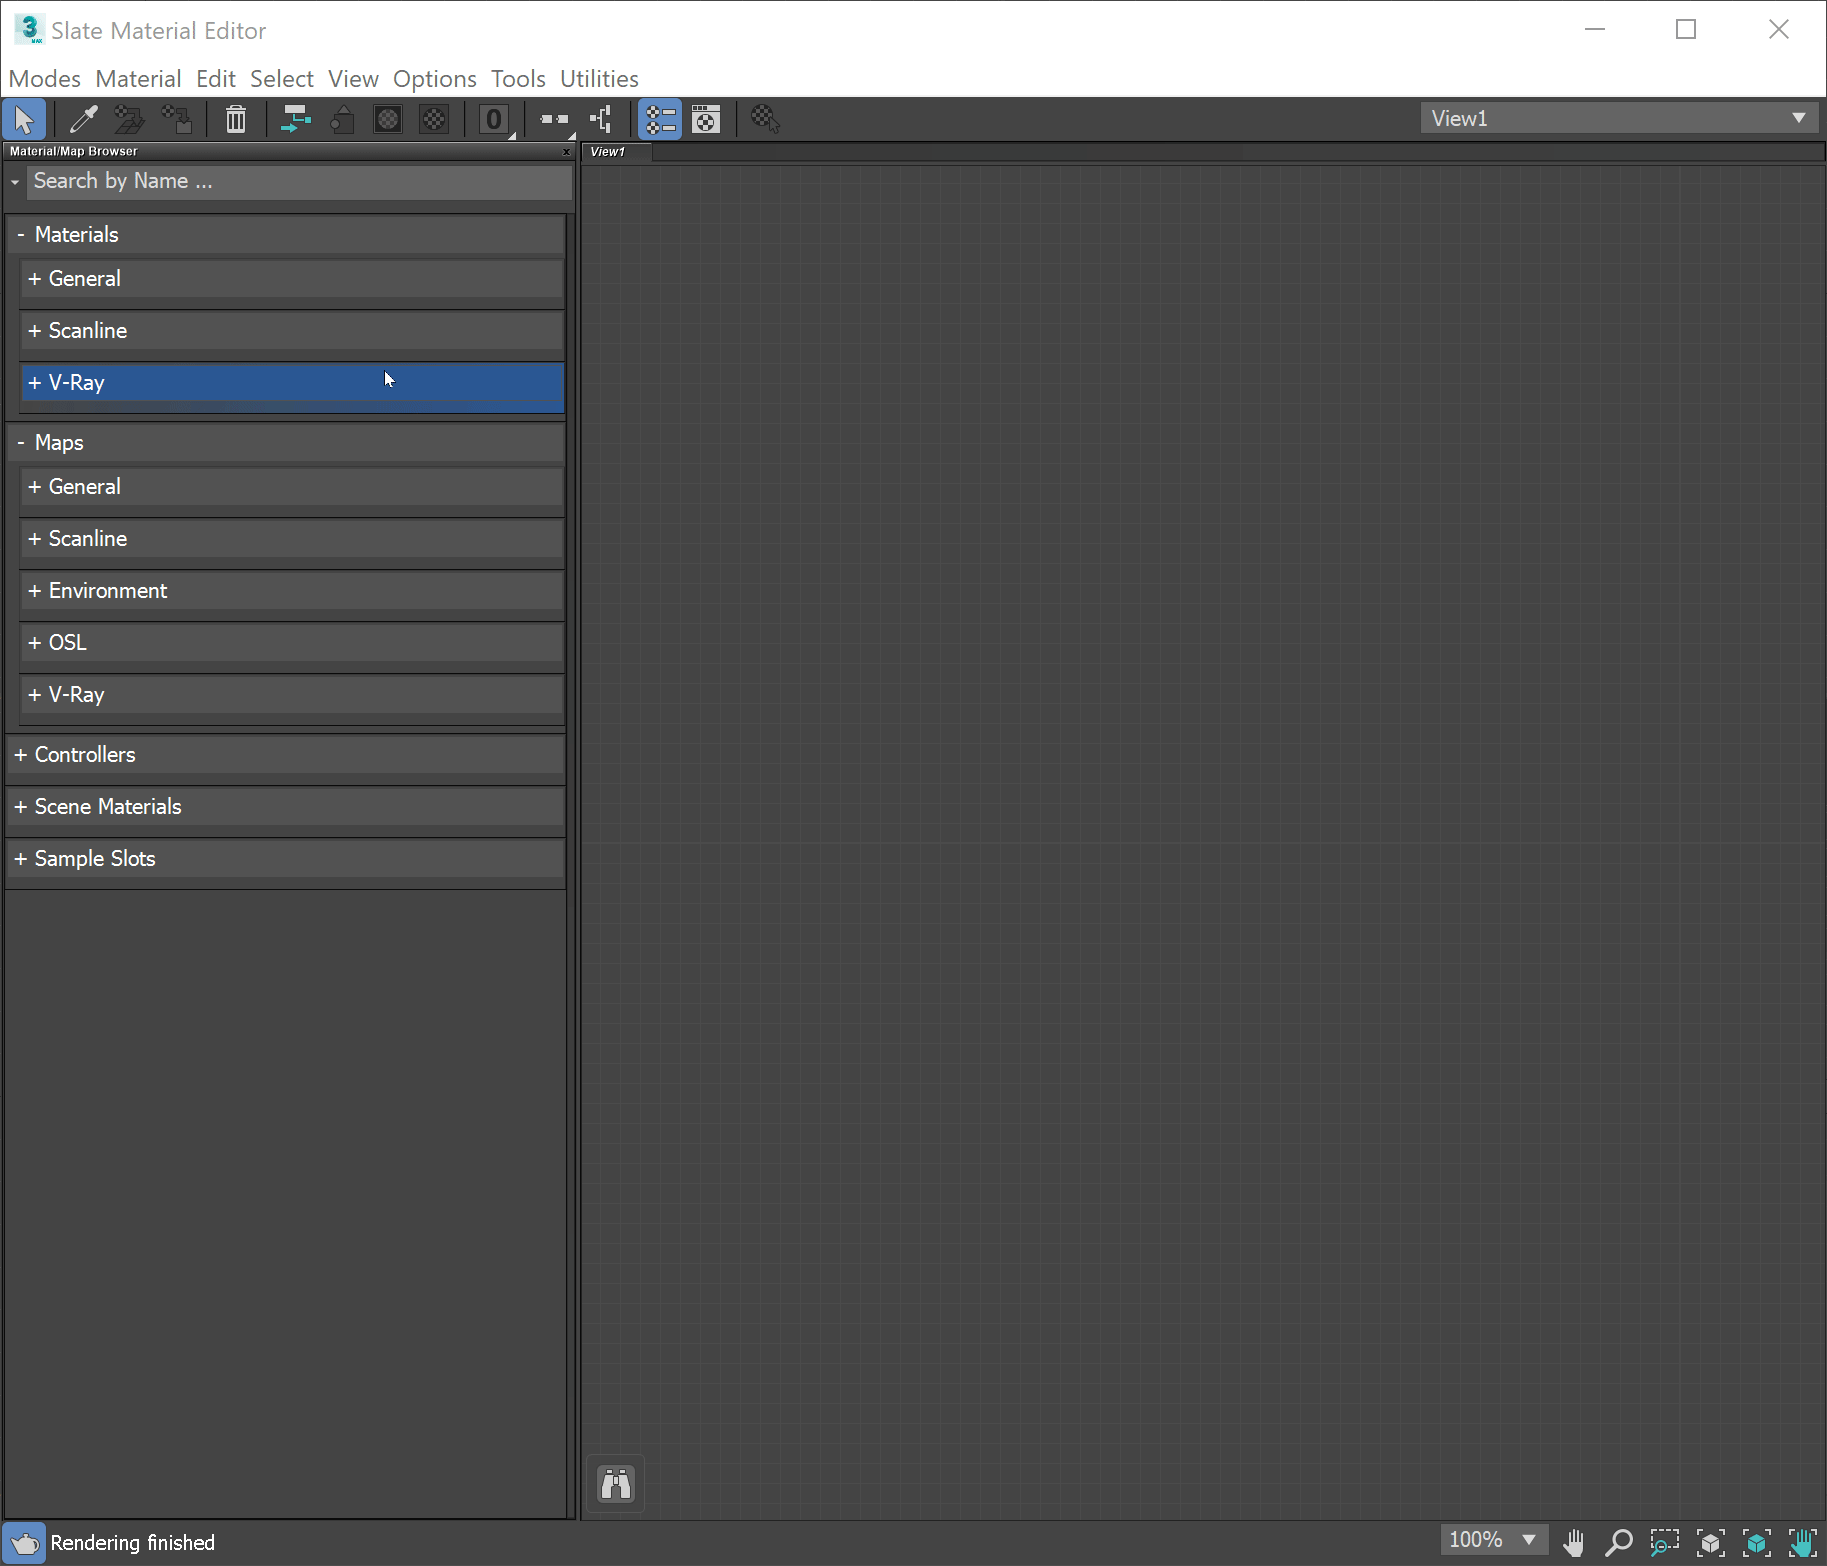Viewport: 1827px width, 1566px height.
Task: Open the Material menu
Action: click(138, 78)
